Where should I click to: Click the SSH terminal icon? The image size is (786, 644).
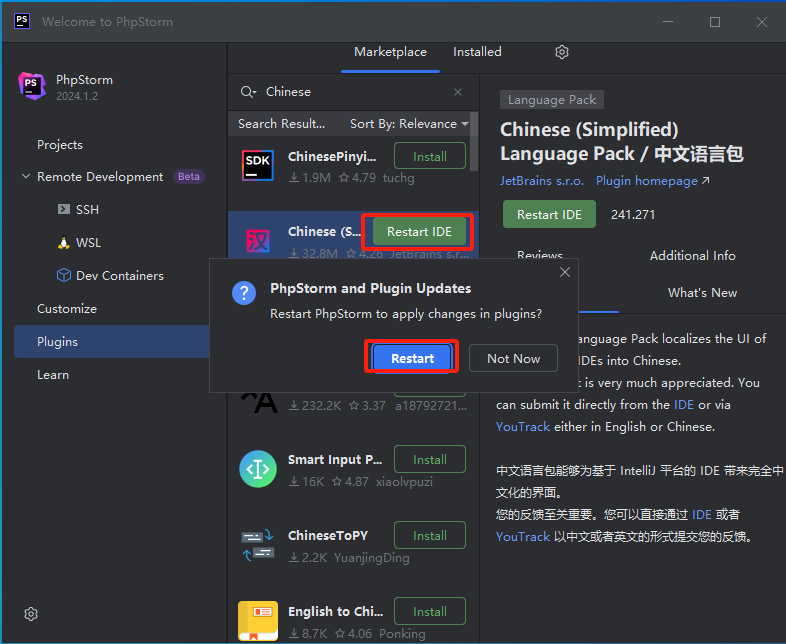(64, 209)
